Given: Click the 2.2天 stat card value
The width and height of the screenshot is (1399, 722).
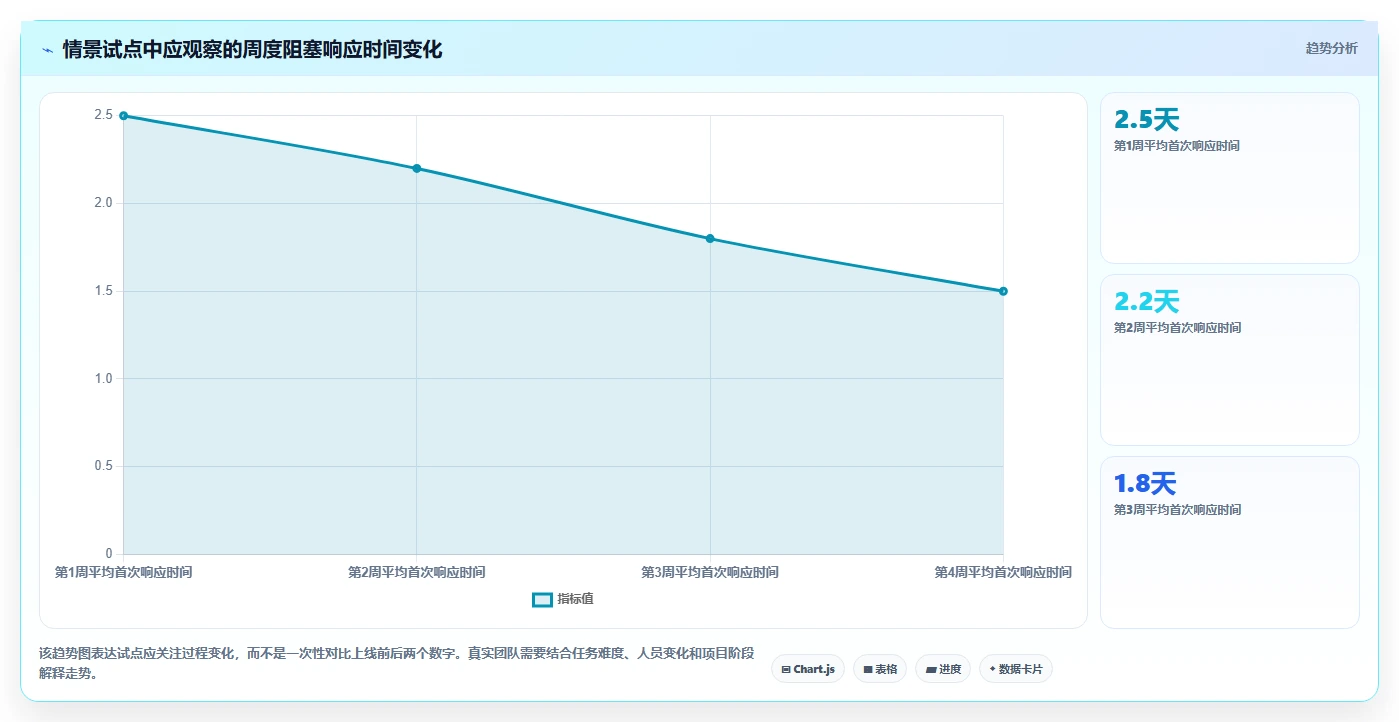Looking at the screenshot, I should (1147, 302).
